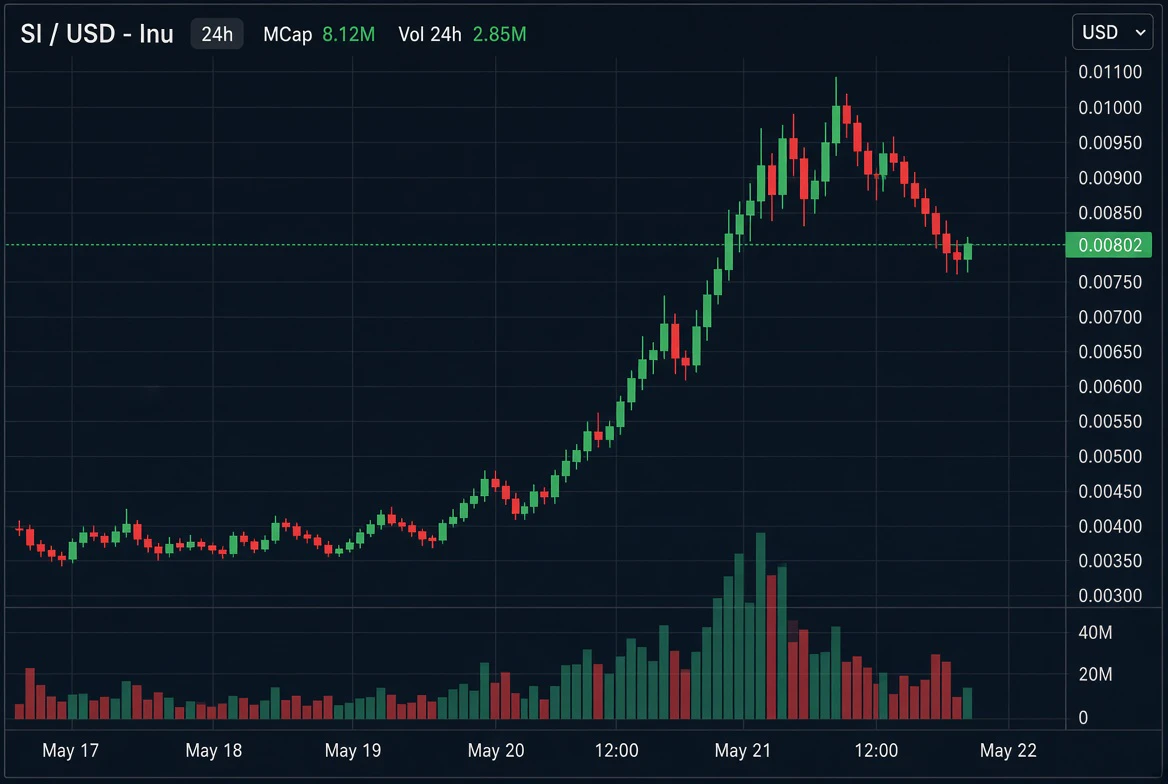Click the 0.01000 price axis label
The width and height of the screenshot is (1168, 784).
1110,107
